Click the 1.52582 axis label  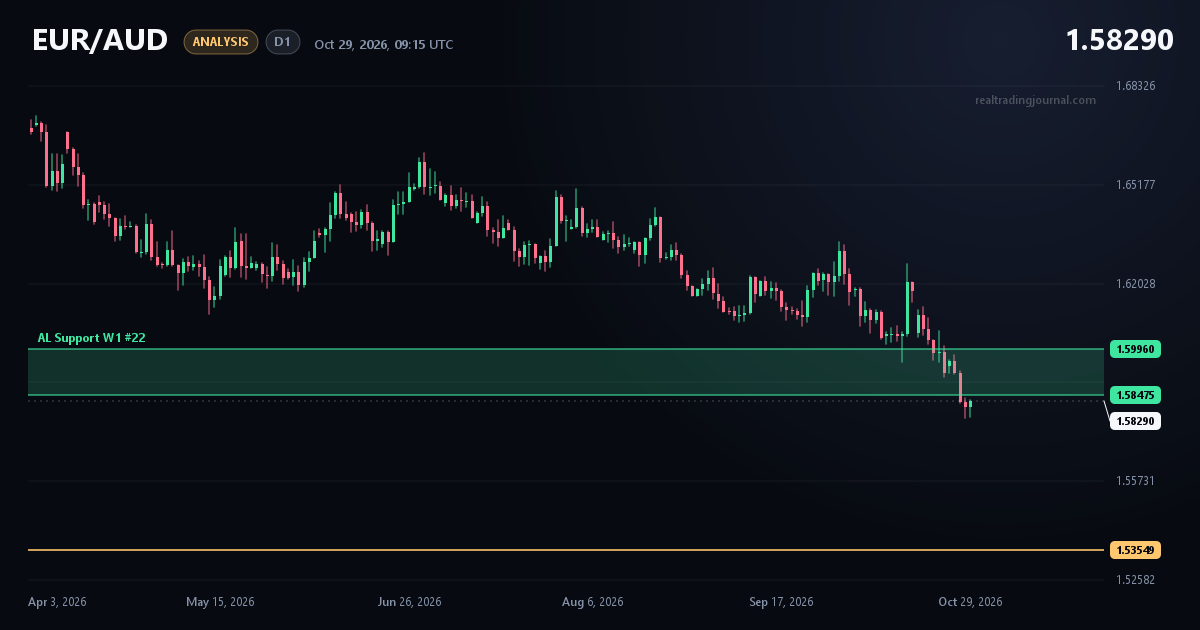1135,580
